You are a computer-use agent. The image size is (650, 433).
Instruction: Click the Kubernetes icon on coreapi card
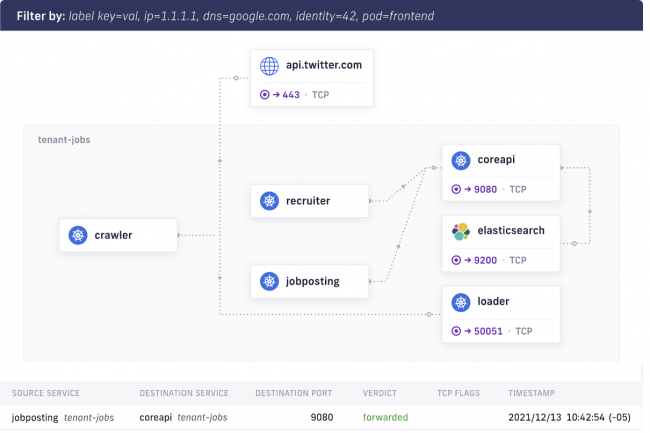(461, 160)
